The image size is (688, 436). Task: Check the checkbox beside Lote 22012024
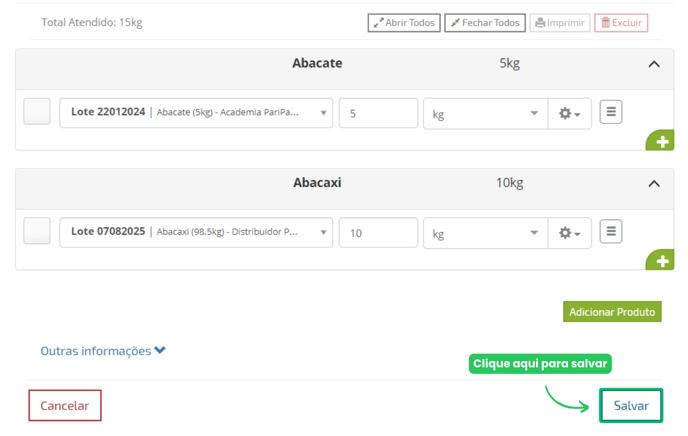[37, 111]
